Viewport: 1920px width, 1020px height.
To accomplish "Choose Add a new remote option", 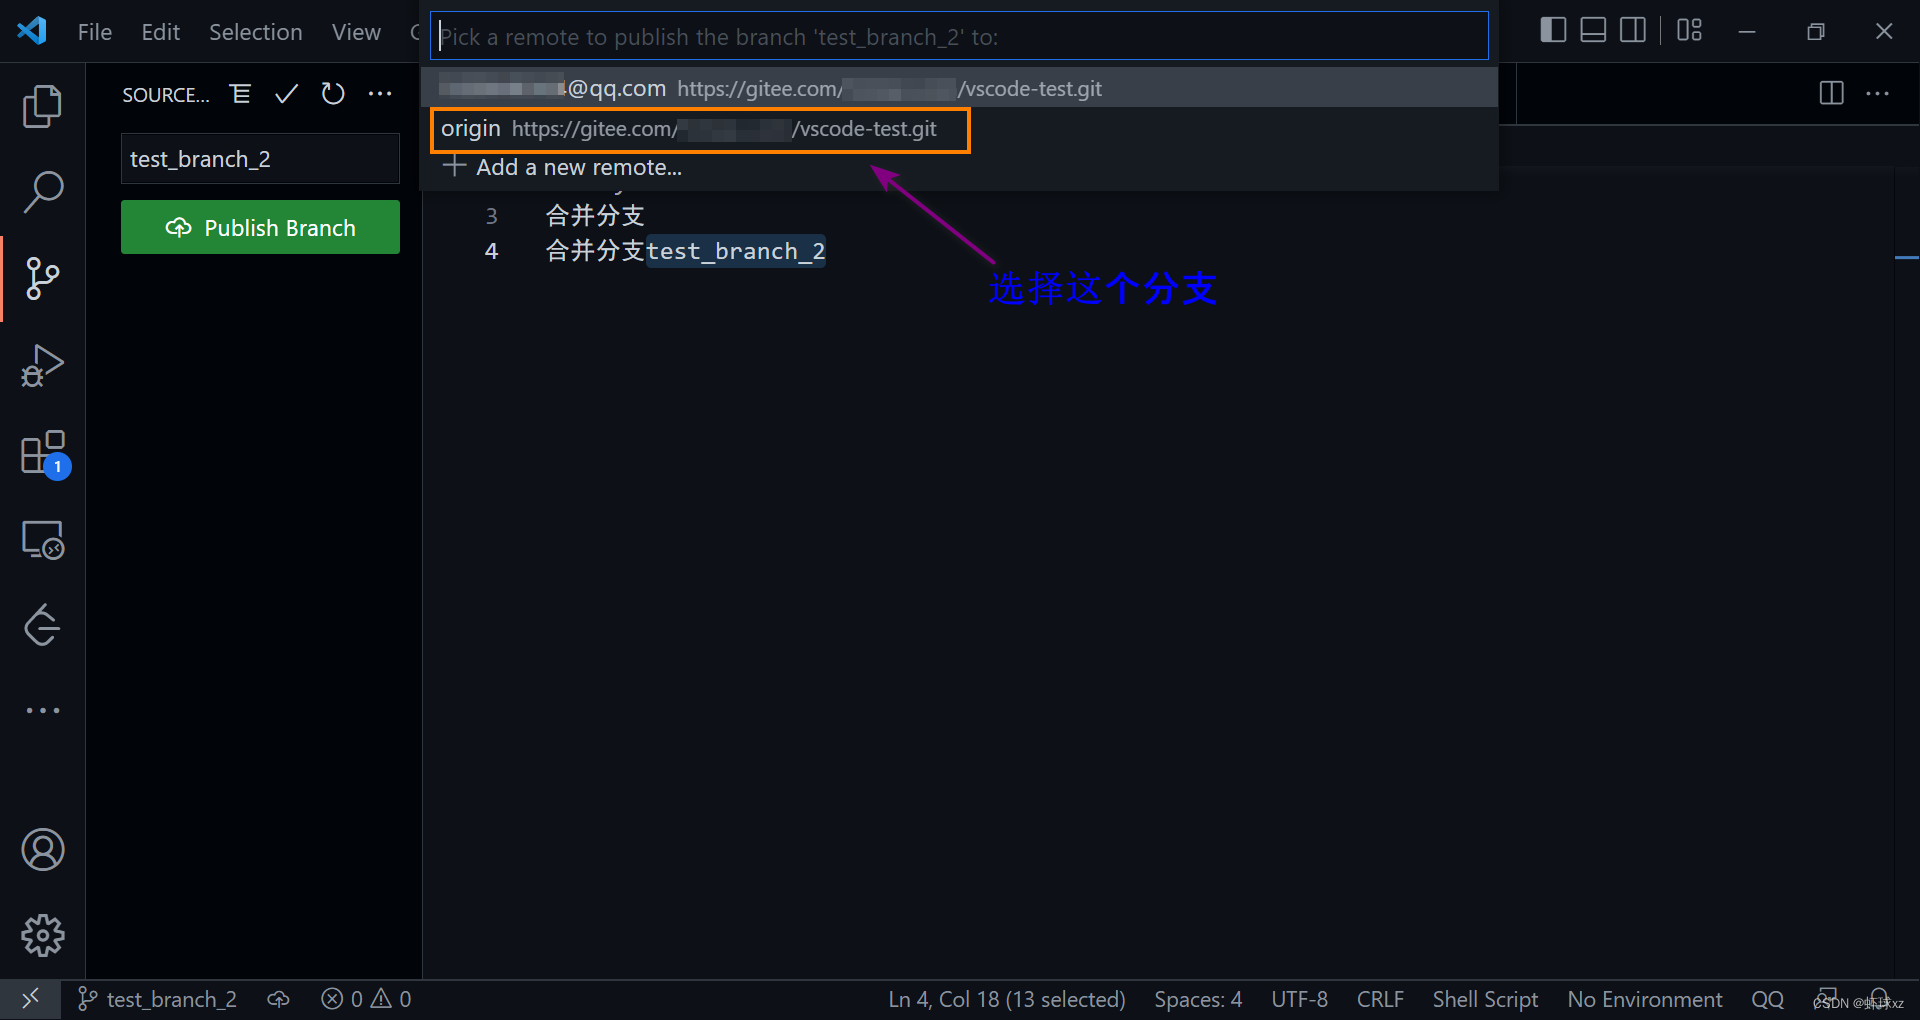I will coord(959,167).
